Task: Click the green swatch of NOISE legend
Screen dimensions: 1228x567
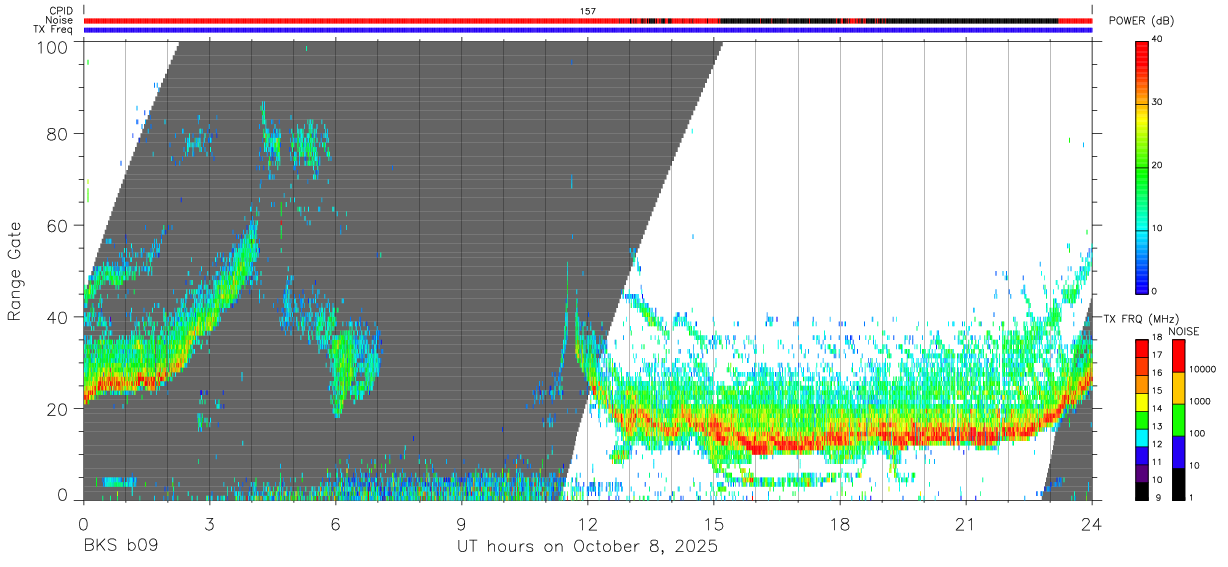Action: pos(1179,420)
